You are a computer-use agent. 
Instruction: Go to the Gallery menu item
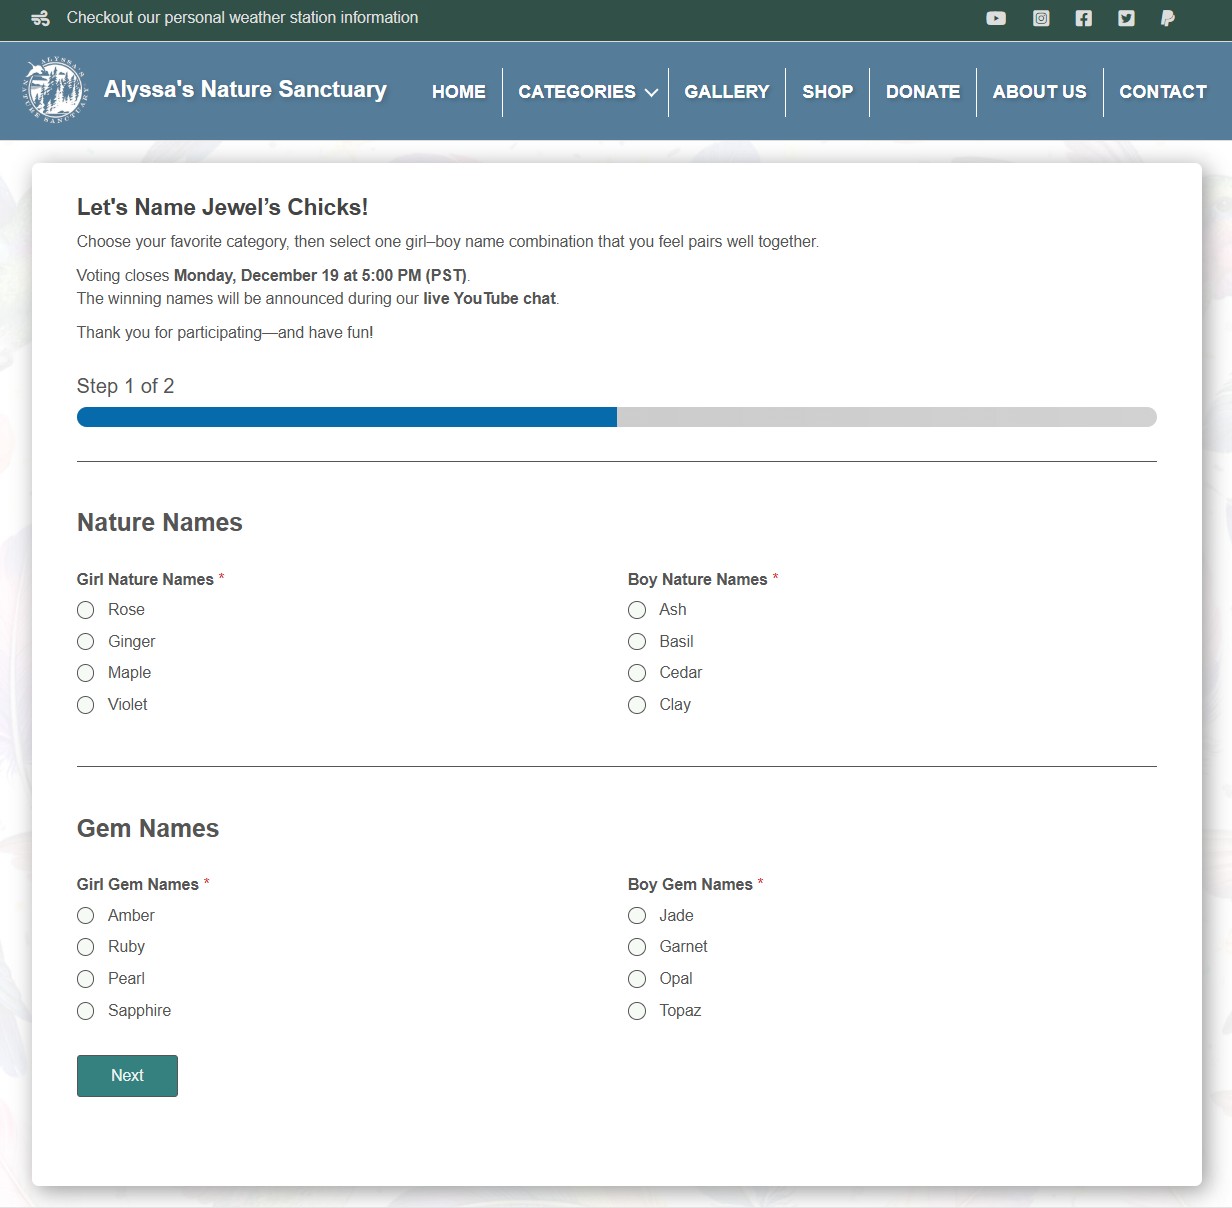(726, 92)
